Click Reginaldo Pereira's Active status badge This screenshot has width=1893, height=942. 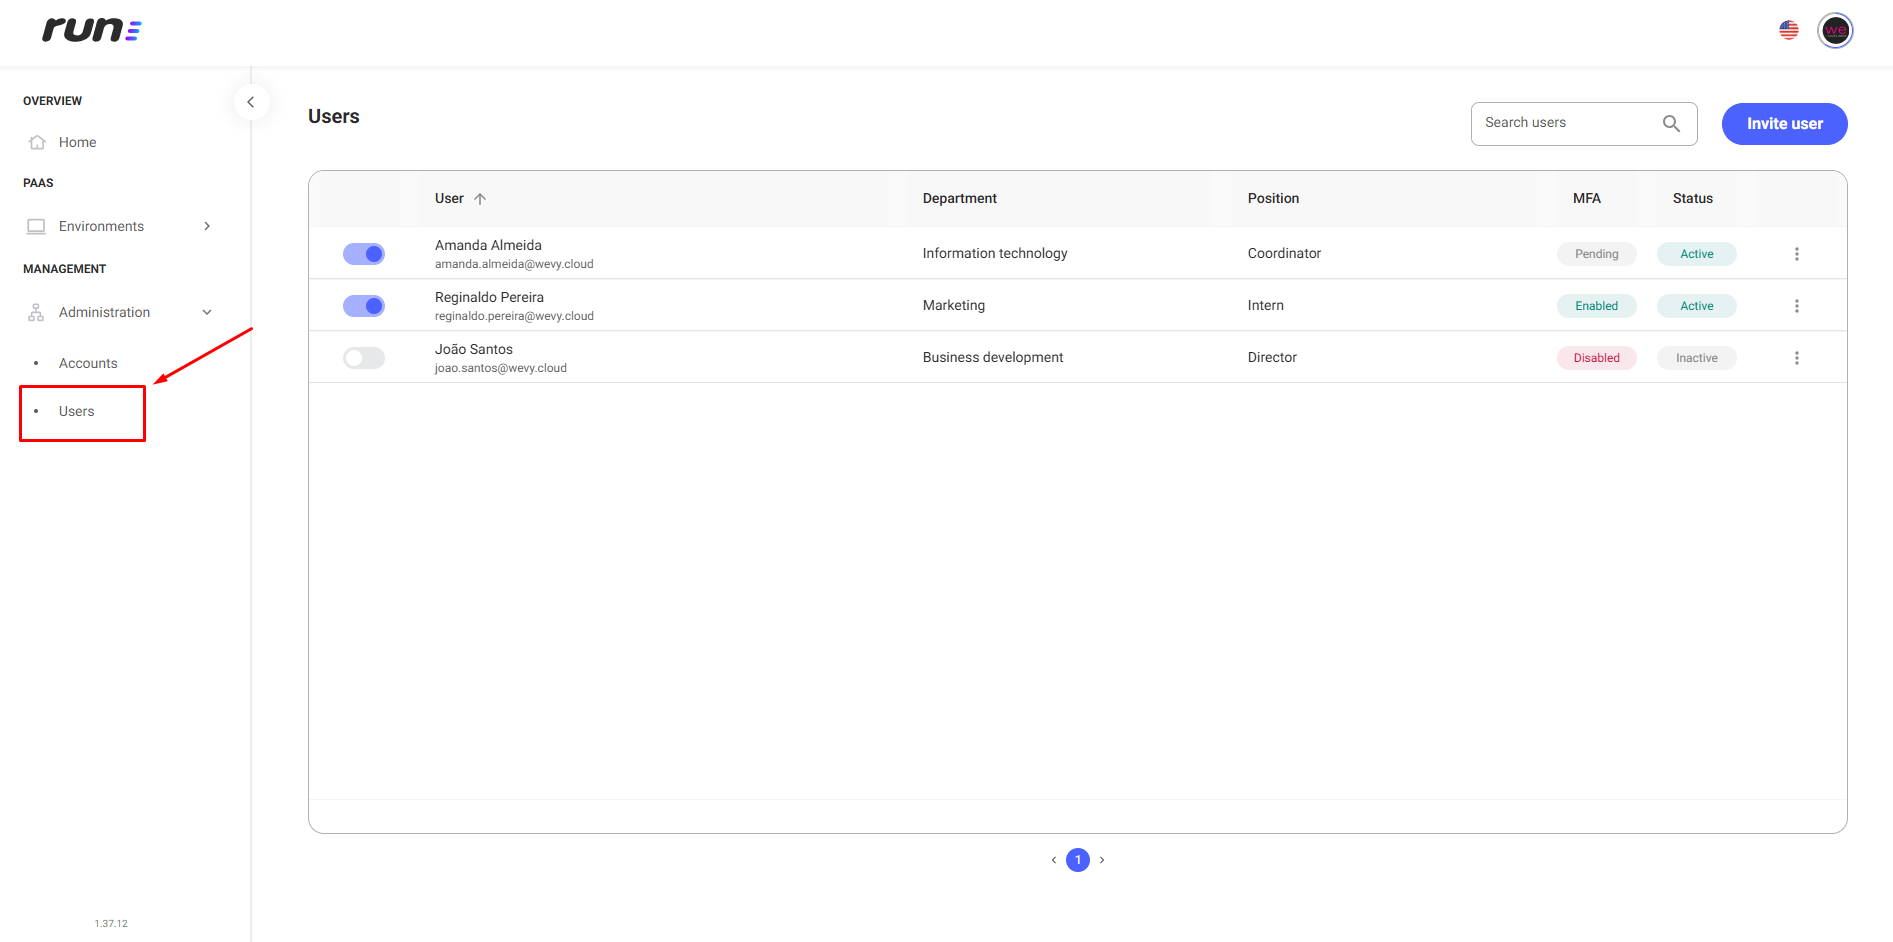(x=1696, y=306)
